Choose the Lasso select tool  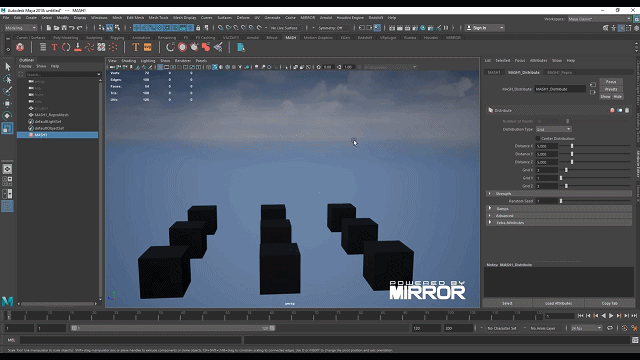click(x=7, y=79)
